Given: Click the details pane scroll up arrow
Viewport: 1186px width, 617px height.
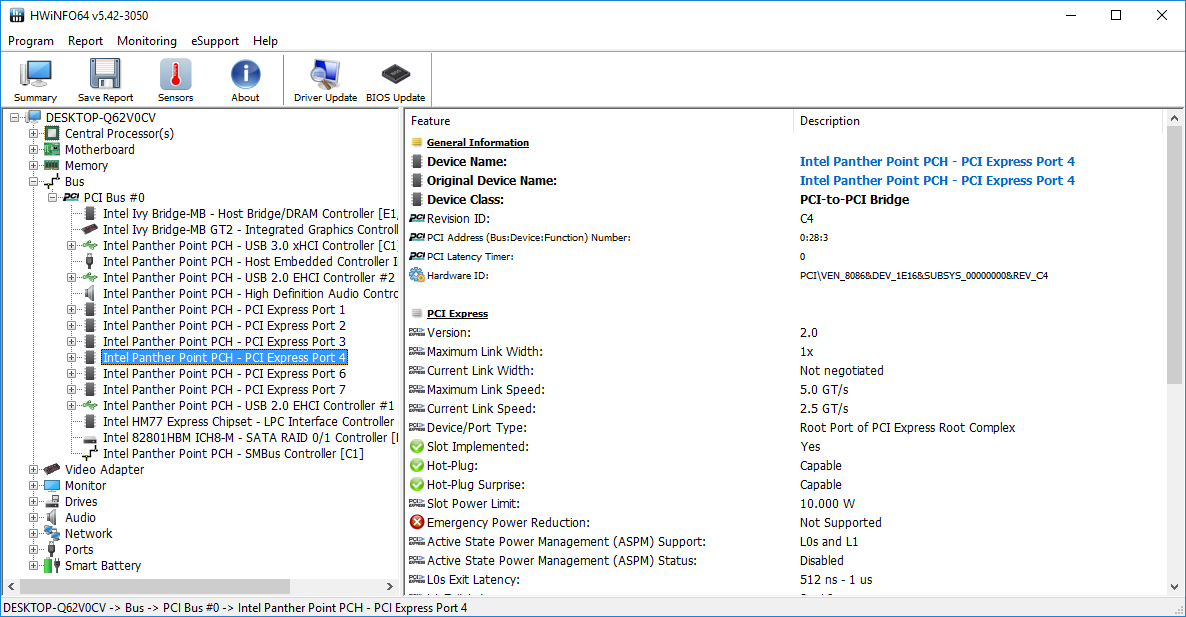Looking at the screenshot, I should click(1174, 118).
